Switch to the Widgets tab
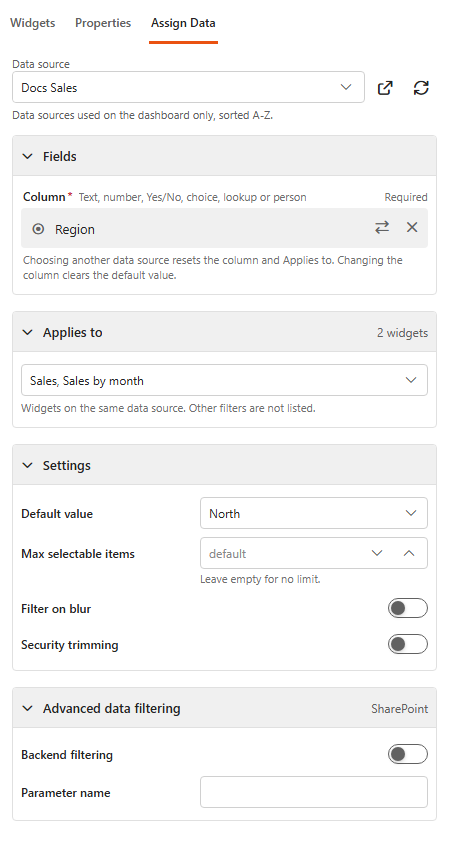The image size is (449, 846). click(x=33, y=23)
